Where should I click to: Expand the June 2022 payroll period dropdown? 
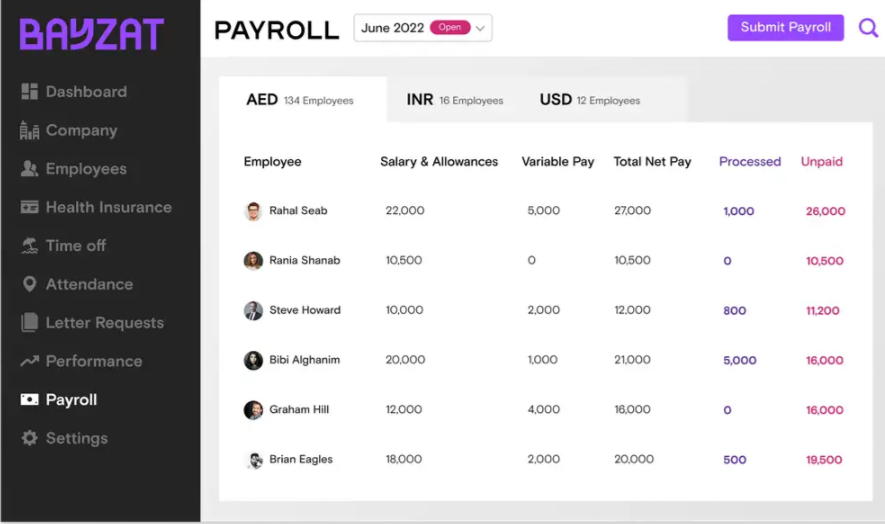[423, 28]
